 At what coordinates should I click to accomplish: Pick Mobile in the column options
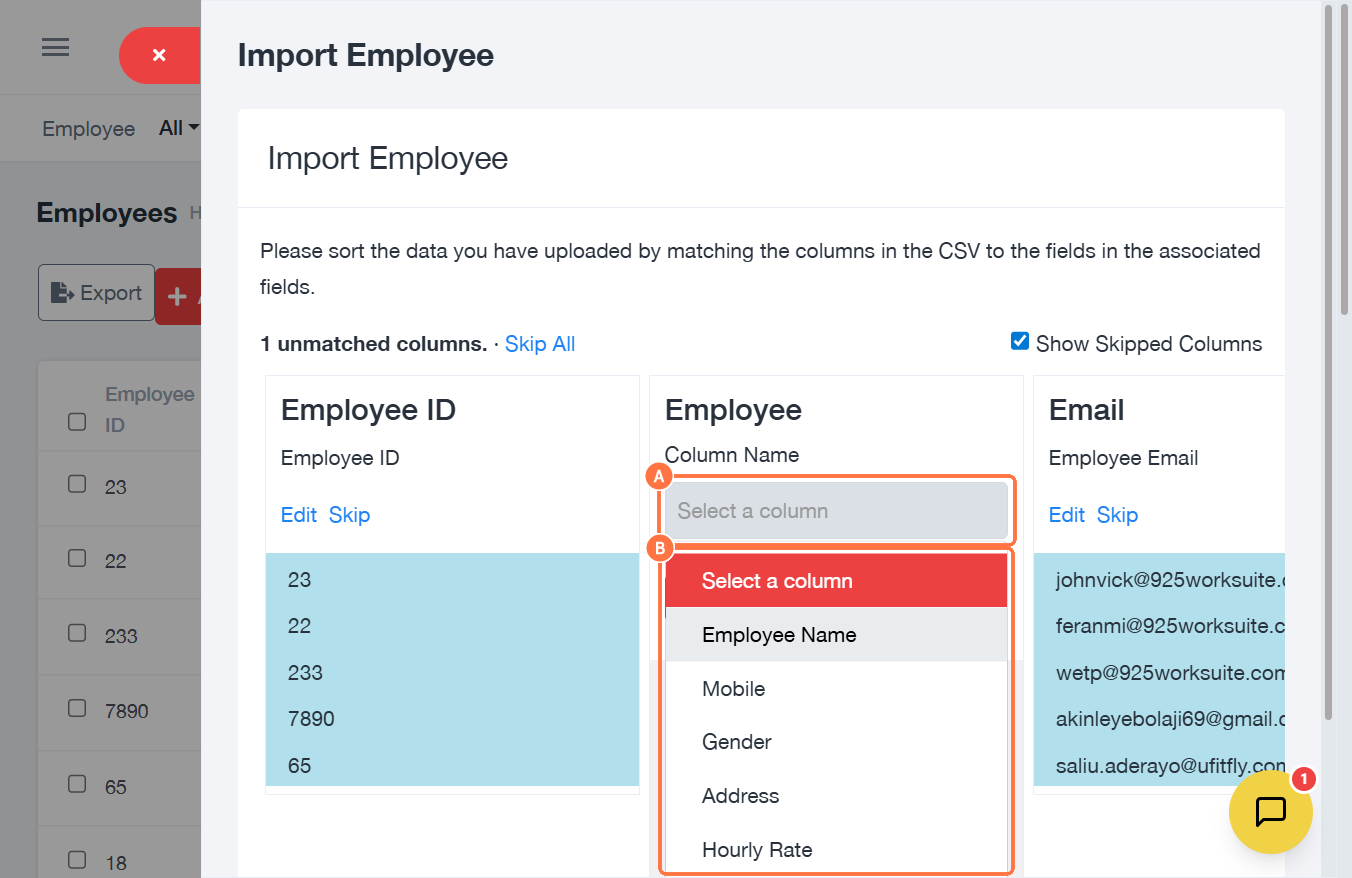(734, 689)
